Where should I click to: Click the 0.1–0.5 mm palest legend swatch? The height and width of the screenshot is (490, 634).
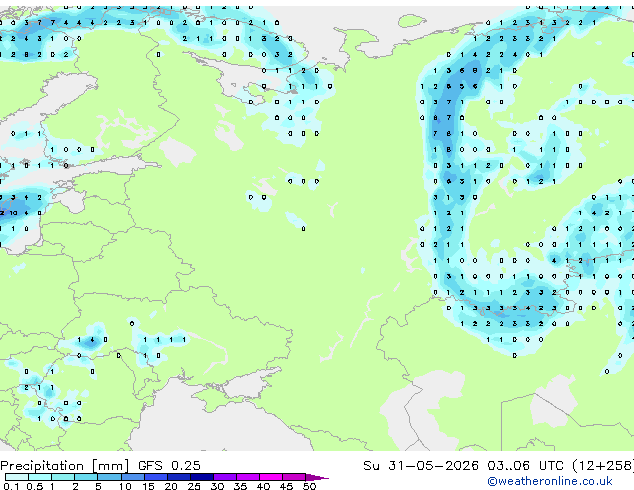tap(17, 477)
